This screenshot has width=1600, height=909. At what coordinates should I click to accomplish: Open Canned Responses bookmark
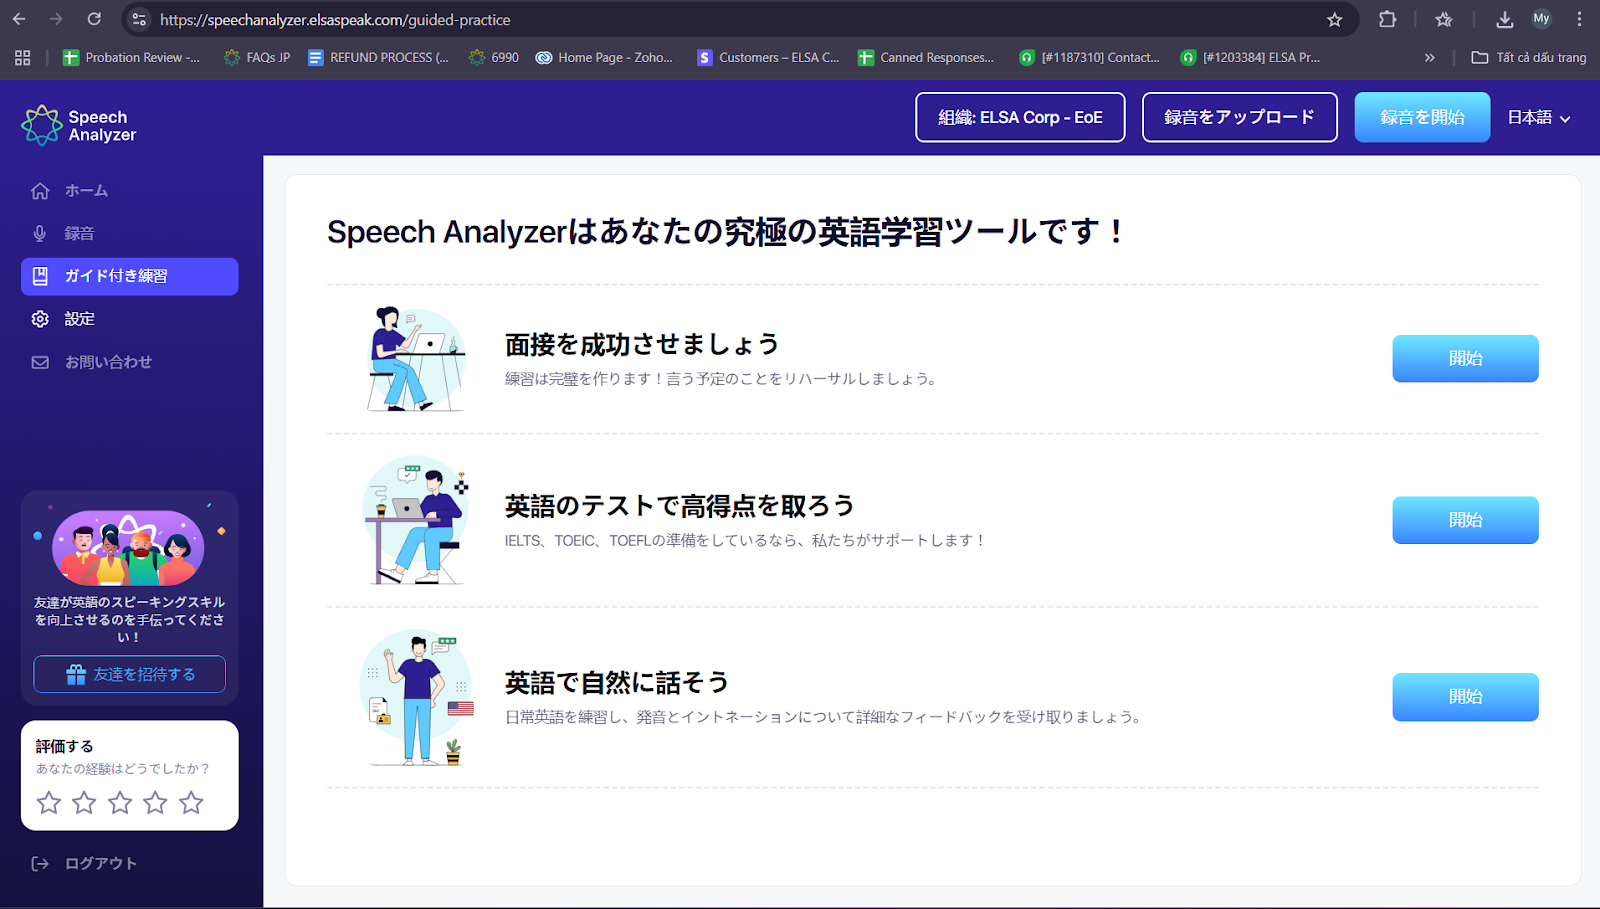click(926, 57)
